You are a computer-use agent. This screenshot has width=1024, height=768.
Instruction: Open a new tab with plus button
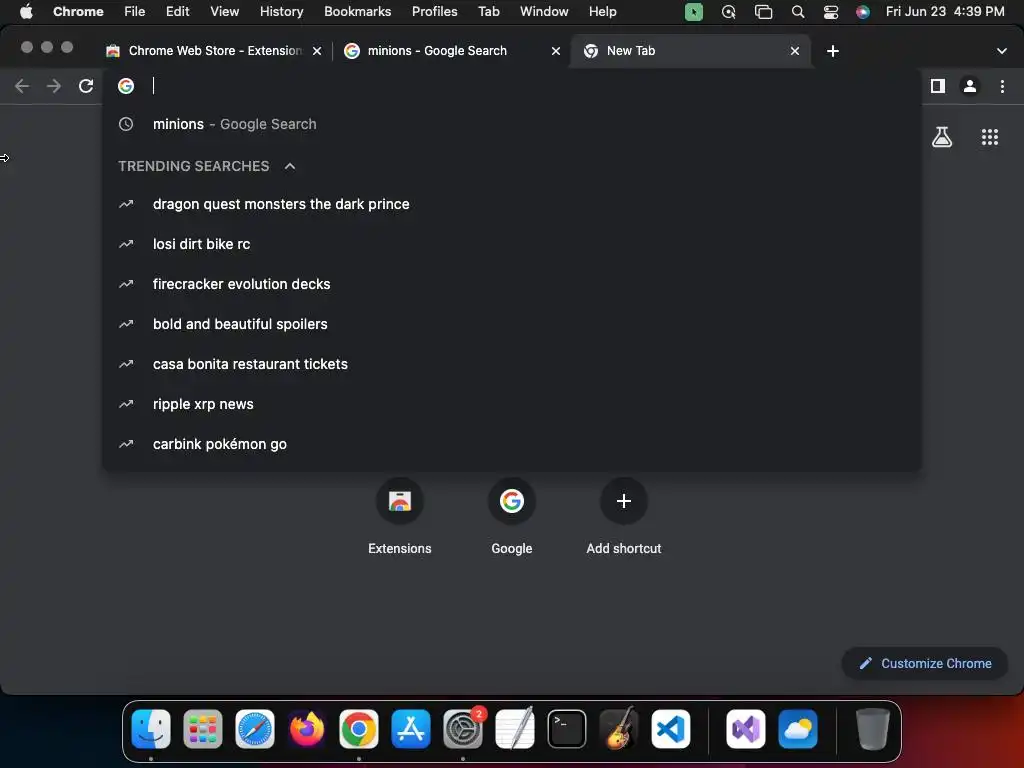coord(833,51)
